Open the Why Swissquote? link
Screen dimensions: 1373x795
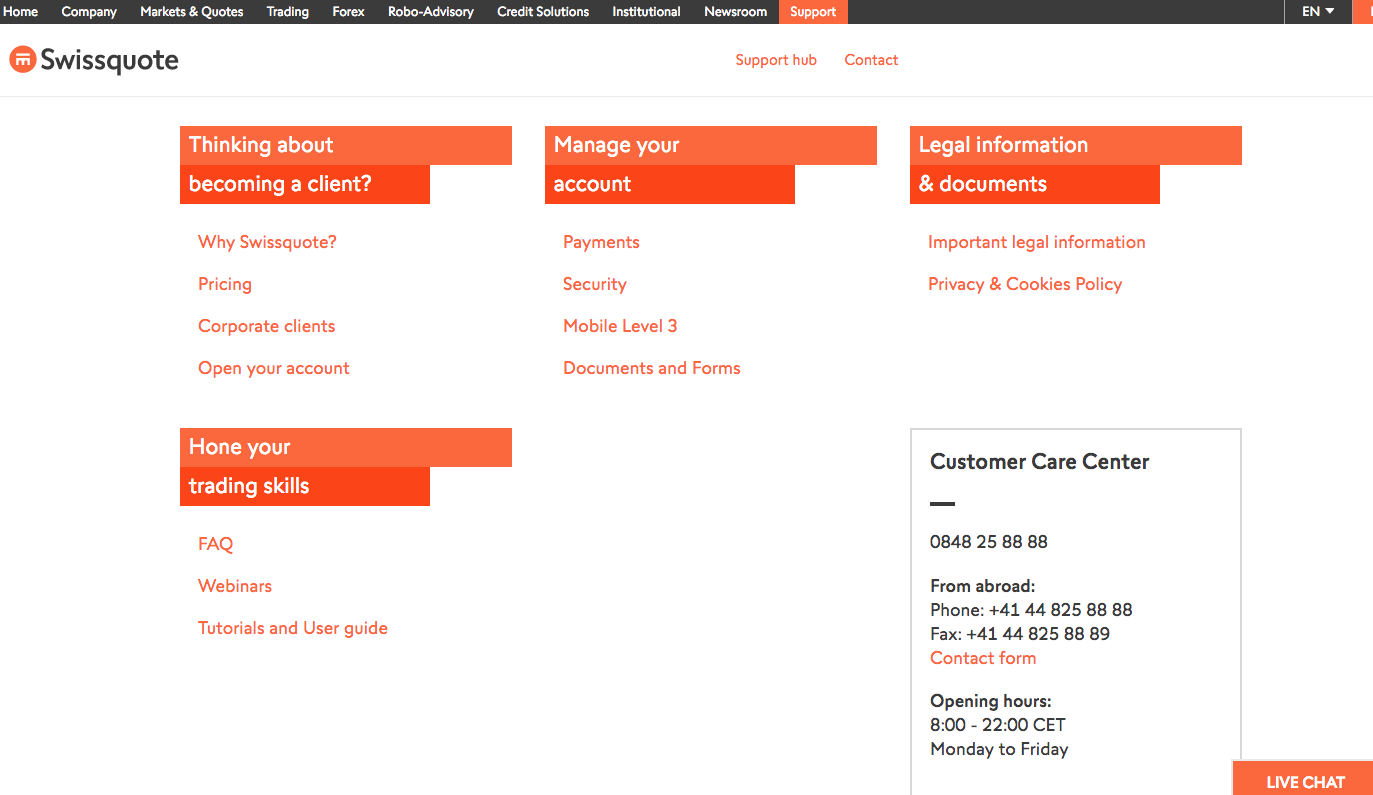(x=267, y=242)
